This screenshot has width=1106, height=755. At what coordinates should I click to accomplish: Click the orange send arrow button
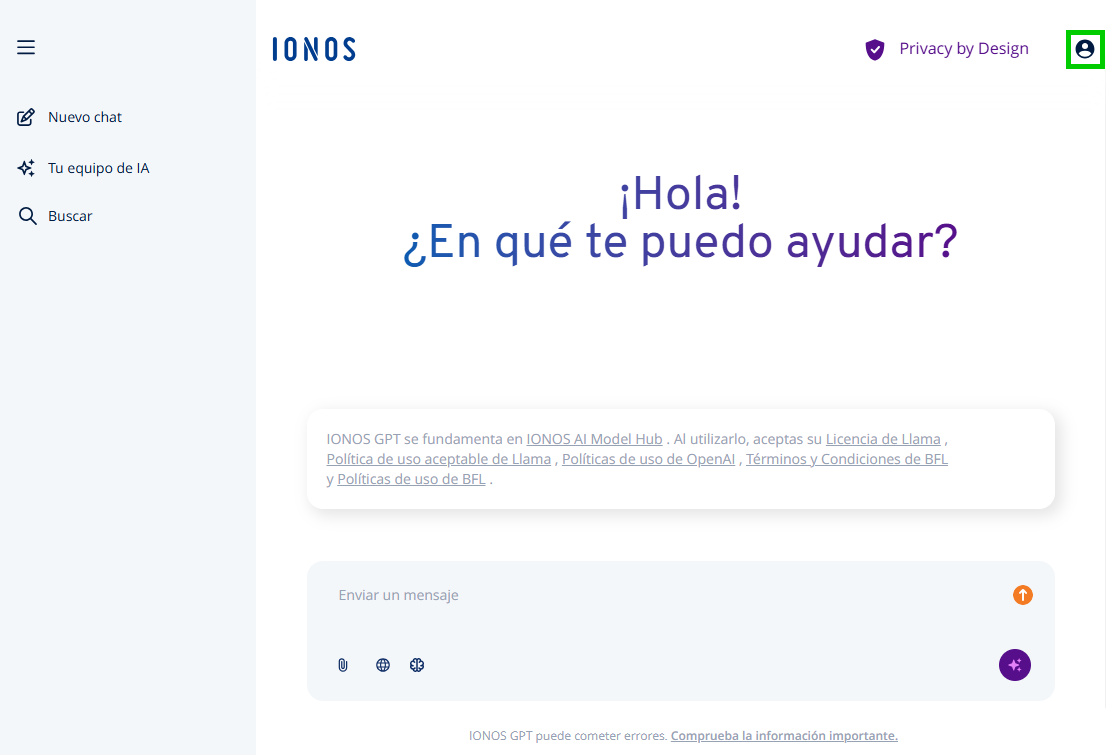[x=1023, y=595]
